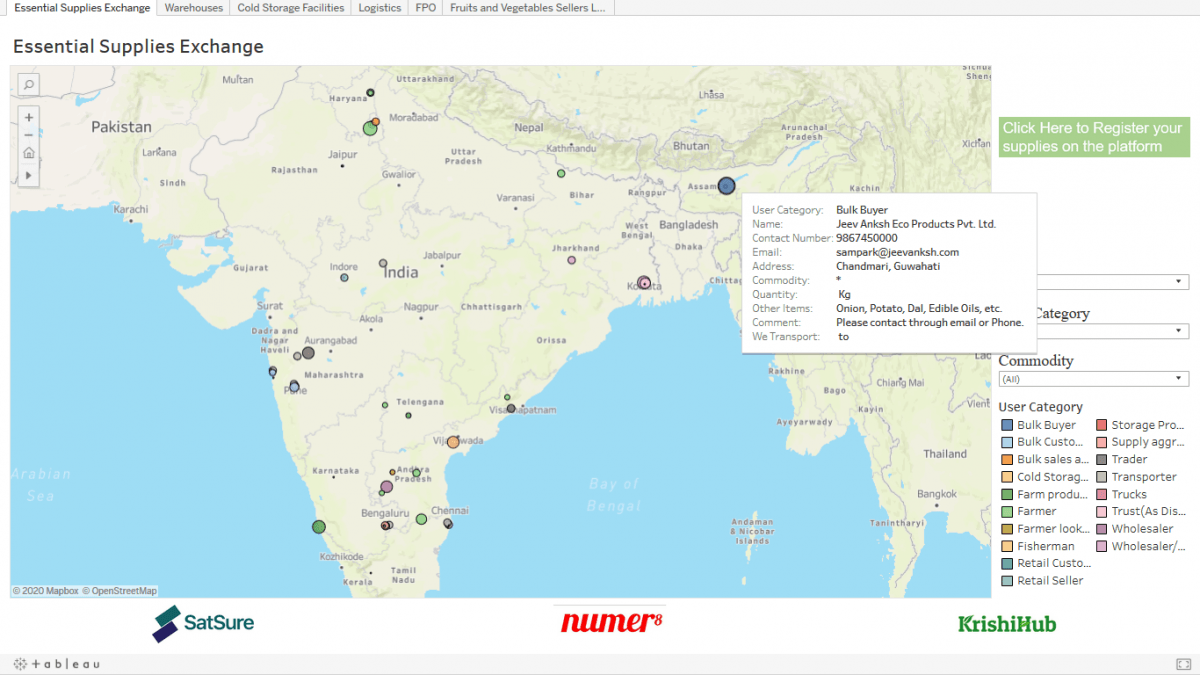
Task: Open the Commodity dropdown showing (All)
Action: (1093, 379)
